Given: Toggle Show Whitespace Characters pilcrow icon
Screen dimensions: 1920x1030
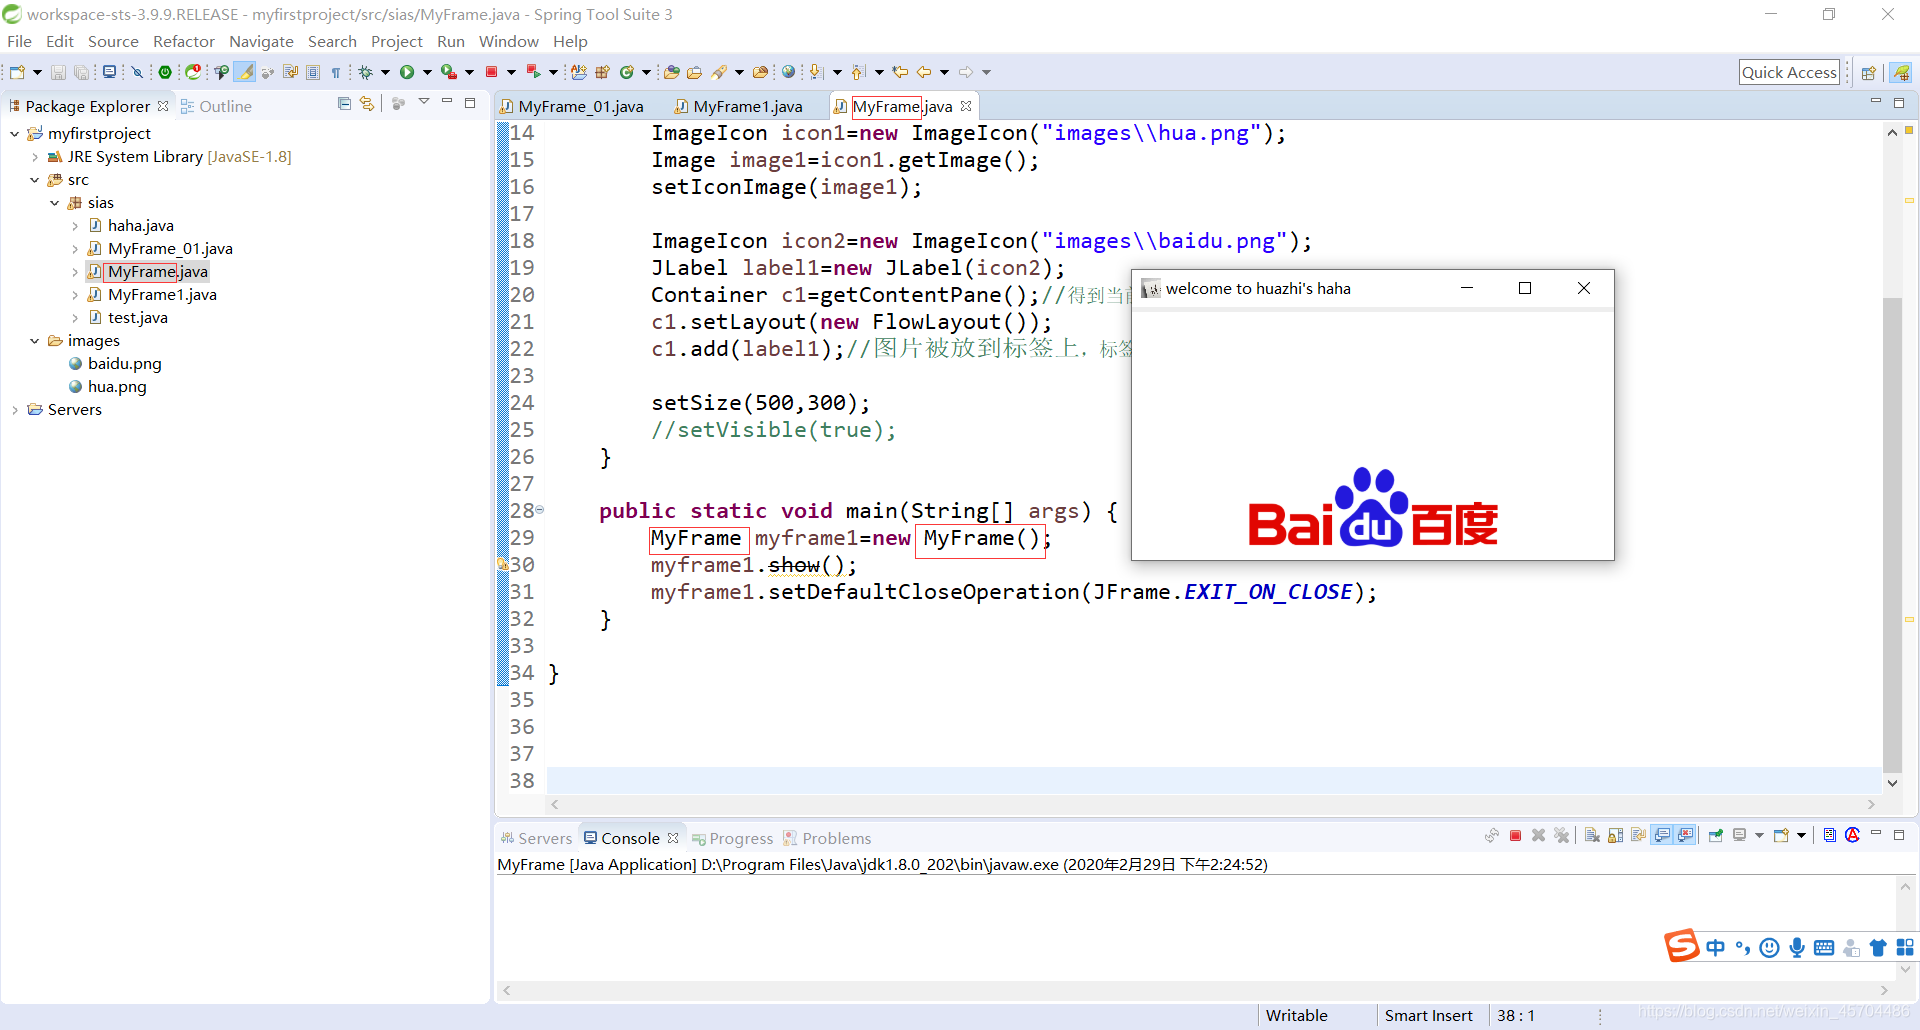Looking at the screenshot, I should click(336, 72).
